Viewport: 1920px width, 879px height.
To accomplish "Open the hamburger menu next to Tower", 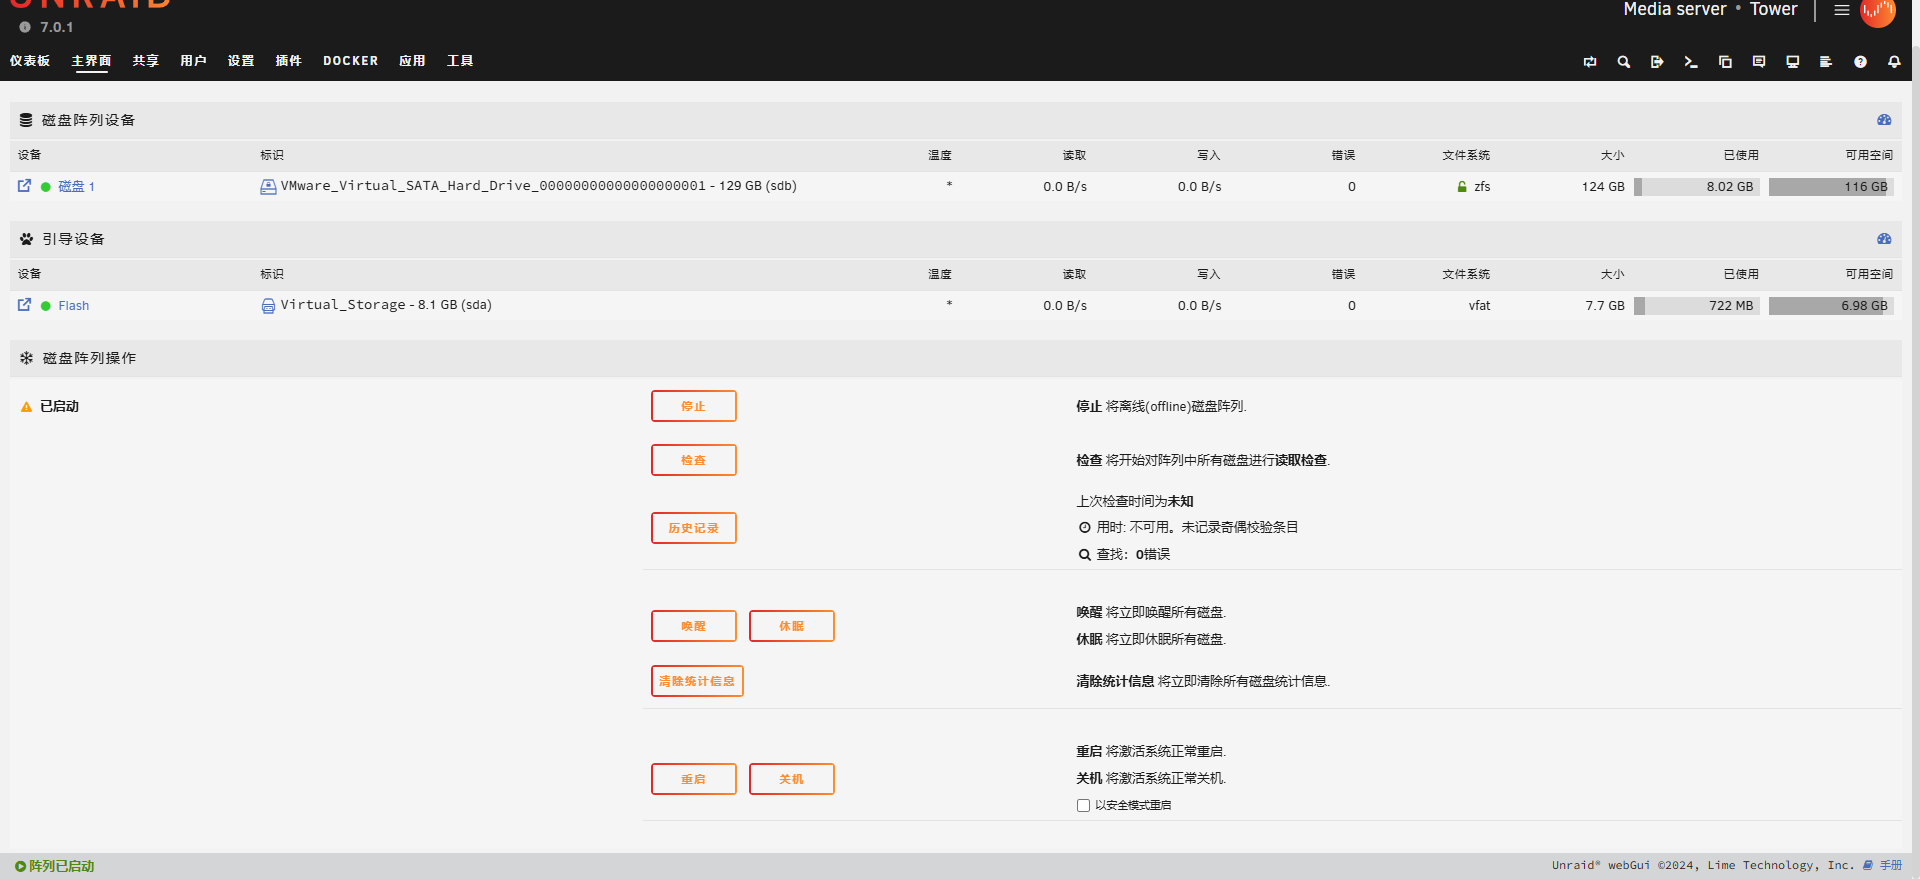I will (x=1841, y=10).
